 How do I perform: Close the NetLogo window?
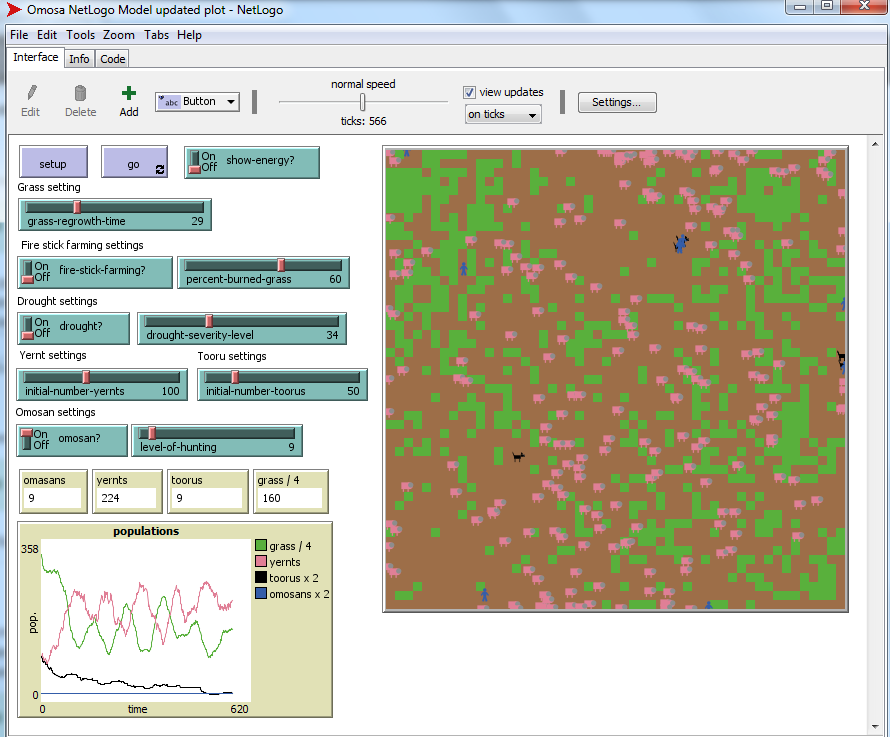point(864,6)
